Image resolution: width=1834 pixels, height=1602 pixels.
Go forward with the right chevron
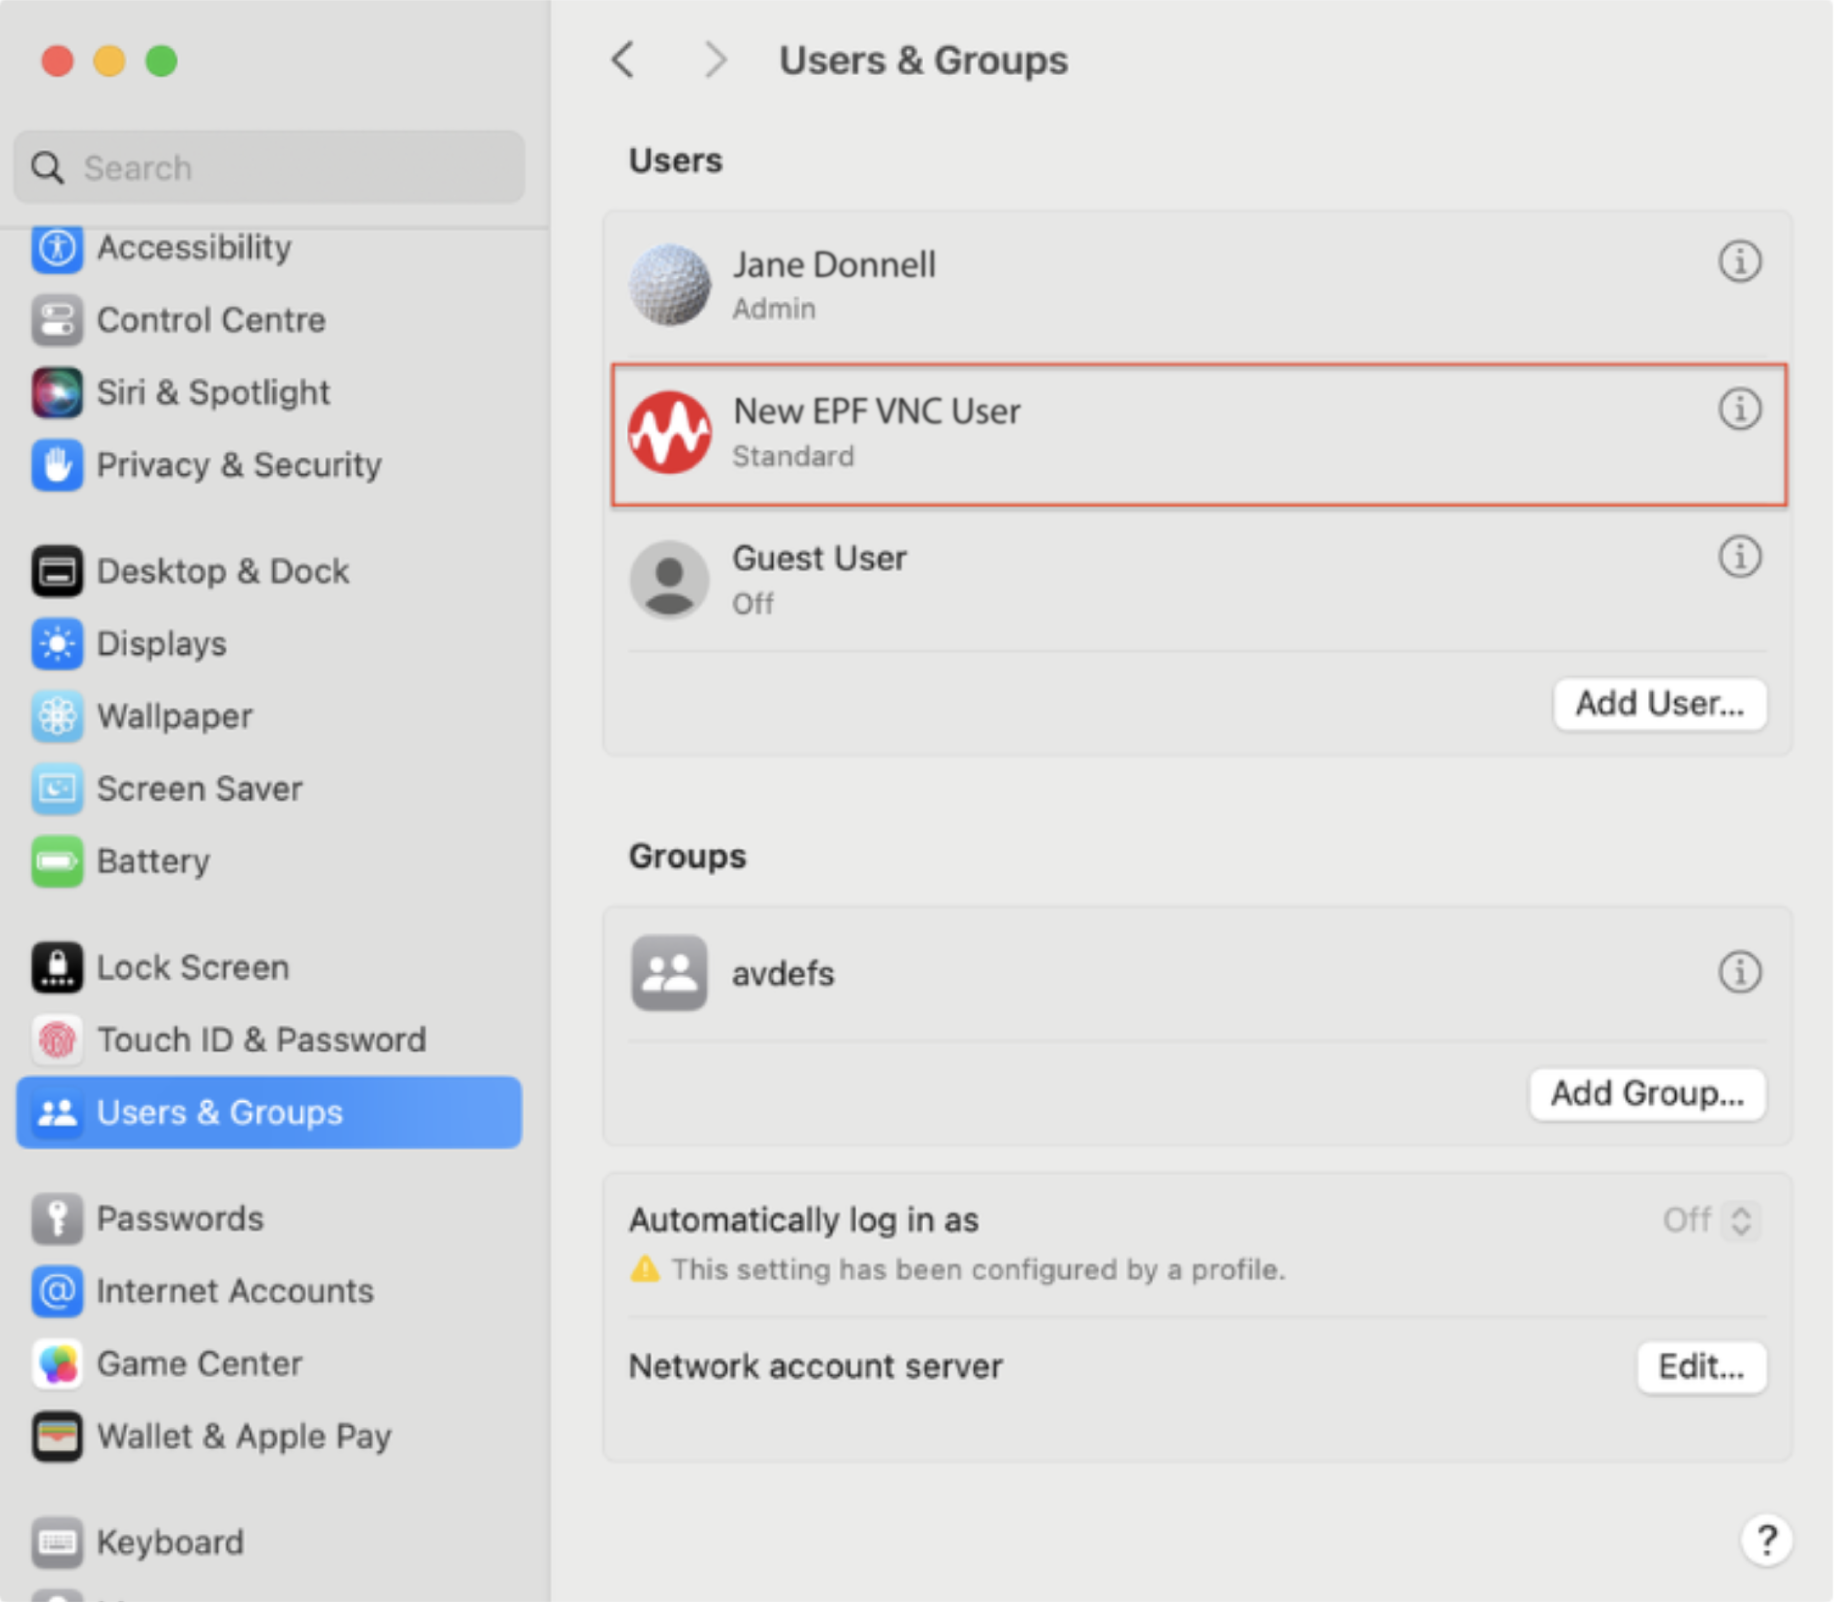(x=714, y=60)
